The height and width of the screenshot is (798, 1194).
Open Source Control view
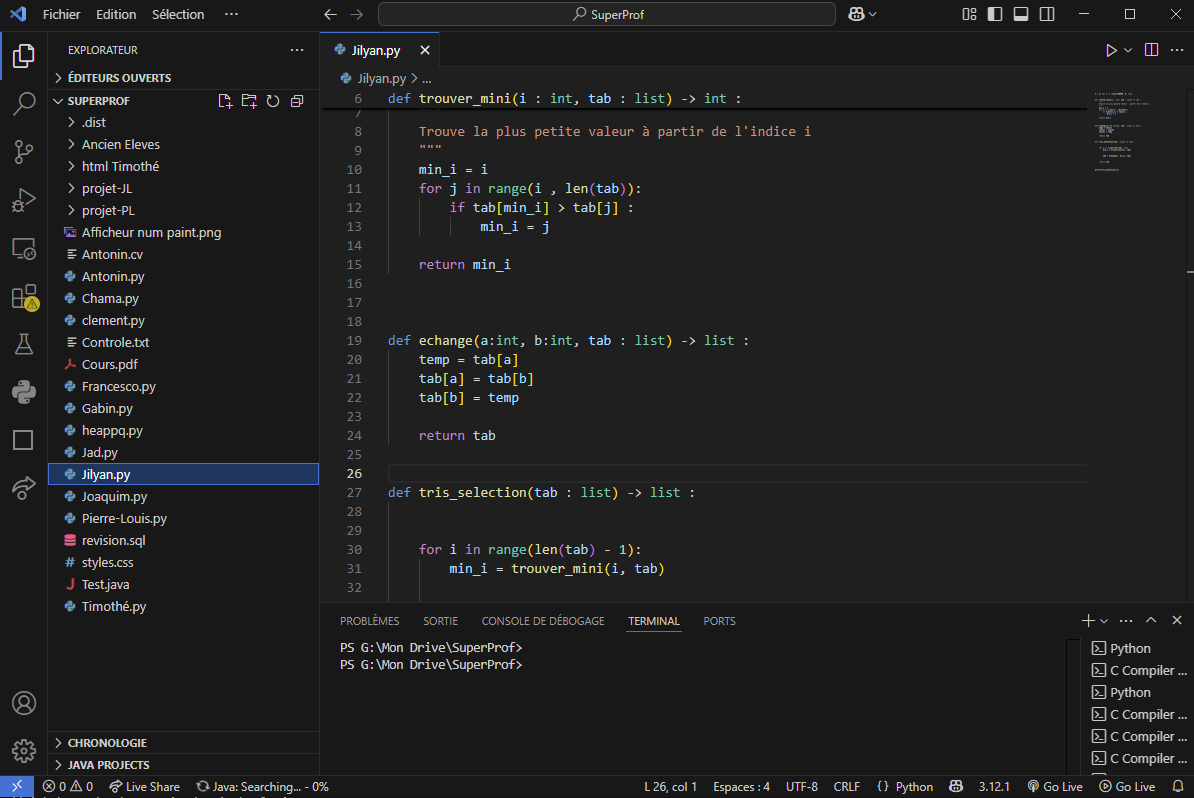click(x=23, y=151)
